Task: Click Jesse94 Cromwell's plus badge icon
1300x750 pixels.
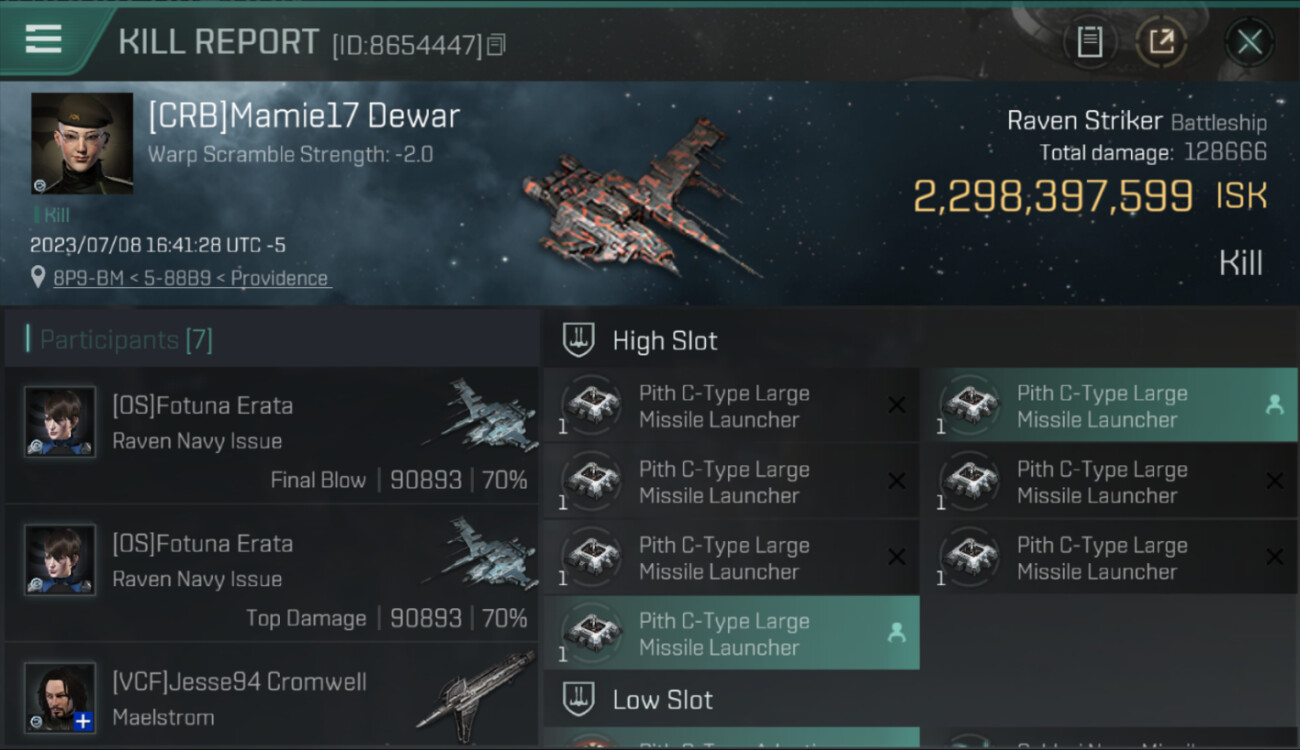Action: coord(84,722)
